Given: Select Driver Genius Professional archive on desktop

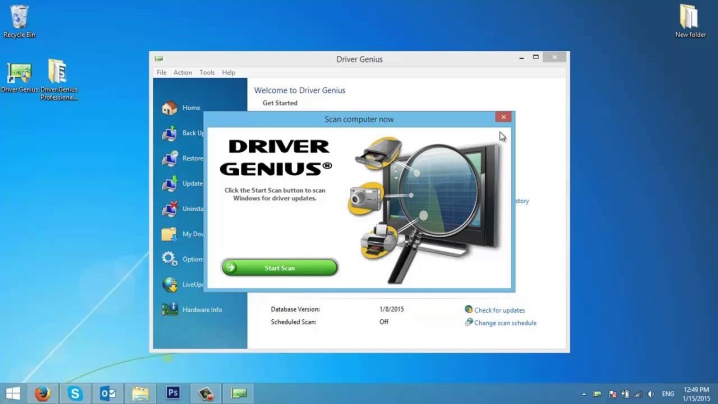Looking at the screenshot, I should click(58, 79).
